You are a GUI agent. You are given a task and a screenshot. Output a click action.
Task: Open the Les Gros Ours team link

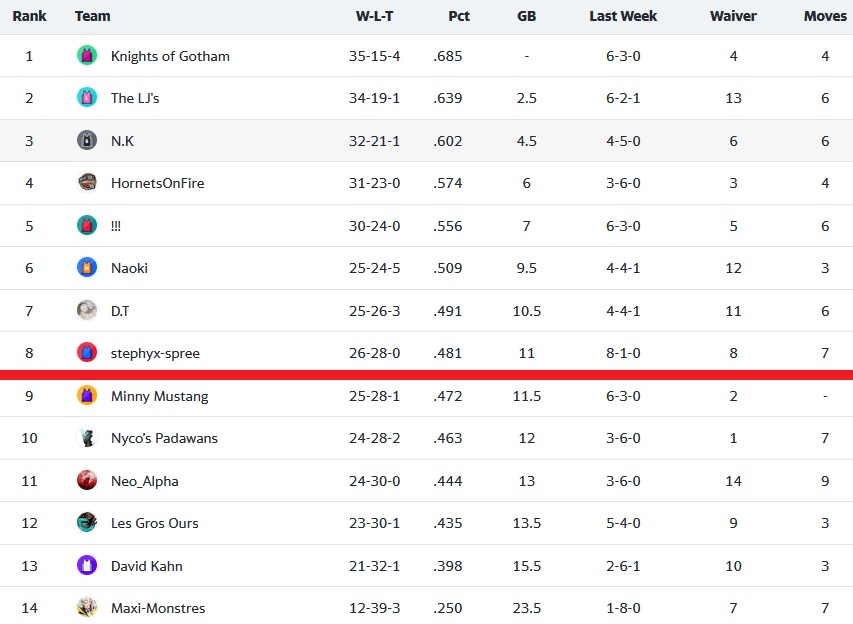pos(154,523)
